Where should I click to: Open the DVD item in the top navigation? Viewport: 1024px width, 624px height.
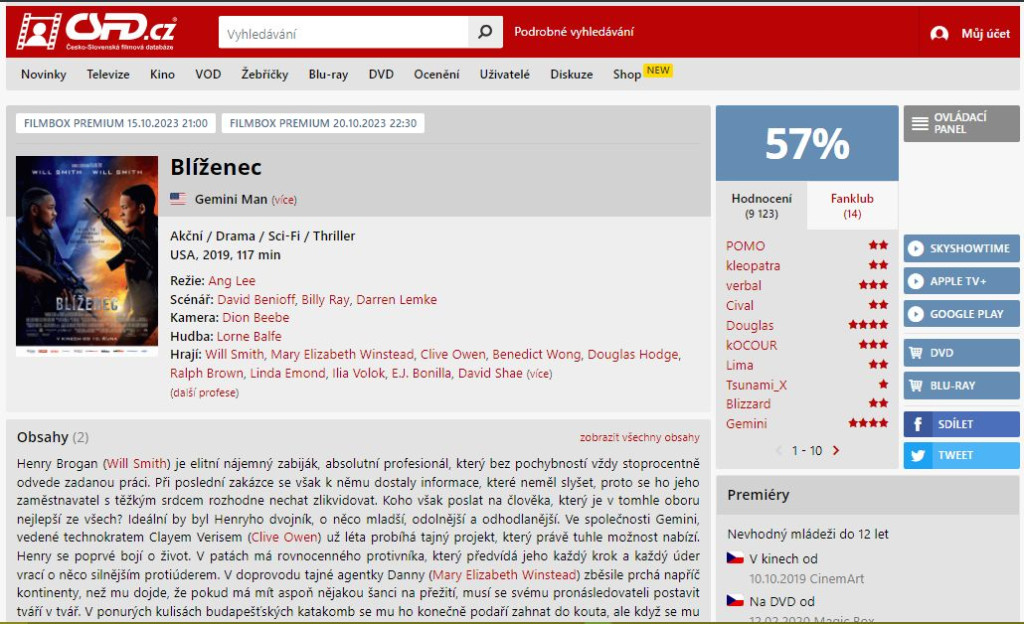point(381,74)
